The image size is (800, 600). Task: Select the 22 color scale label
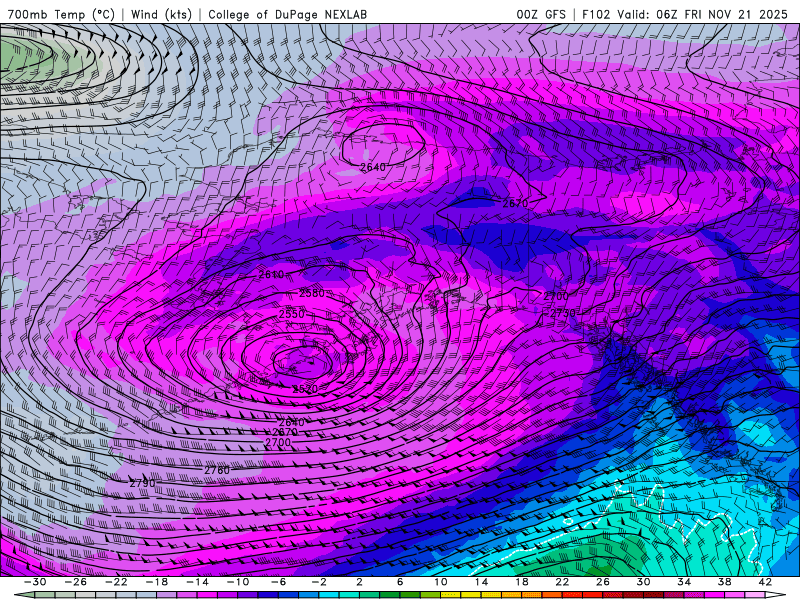pyautogui.click(x=562, y=582)
